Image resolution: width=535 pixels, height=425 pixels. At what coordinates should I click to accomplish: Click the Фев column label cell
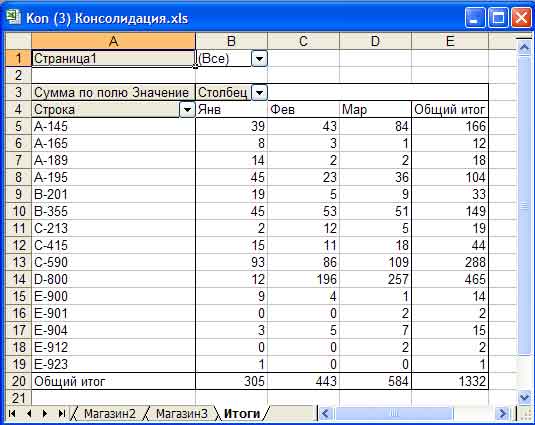303,109
